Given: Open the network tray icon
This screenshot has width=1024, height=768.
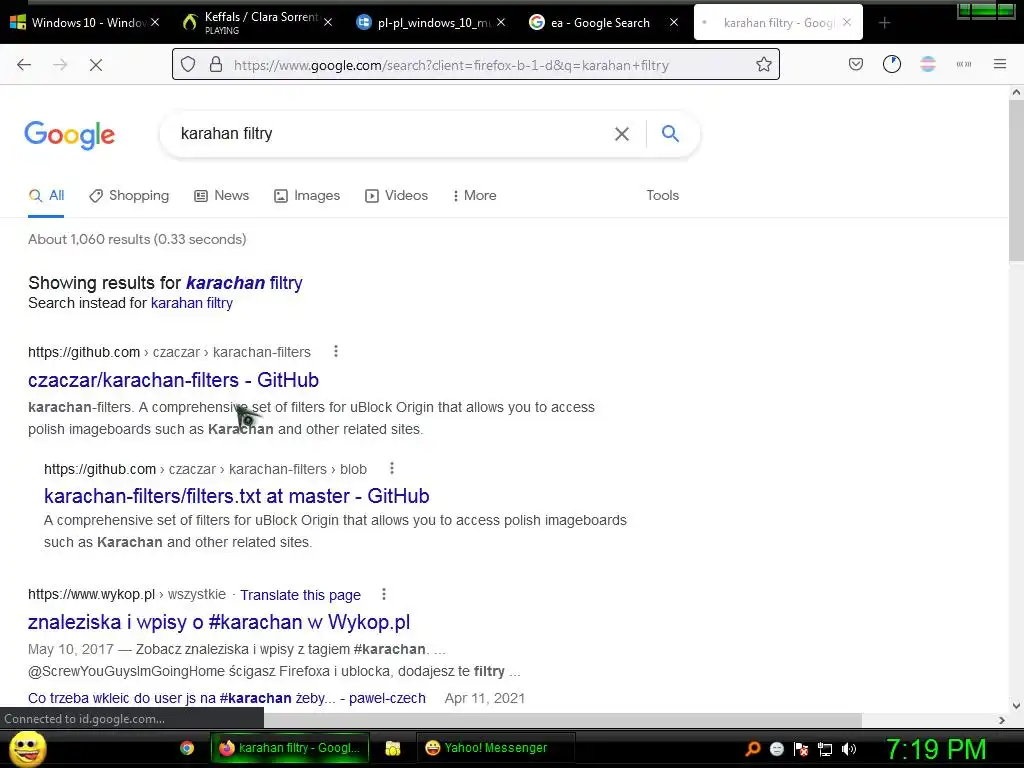Looking at the screenshot, I should [x=825, y=749].
